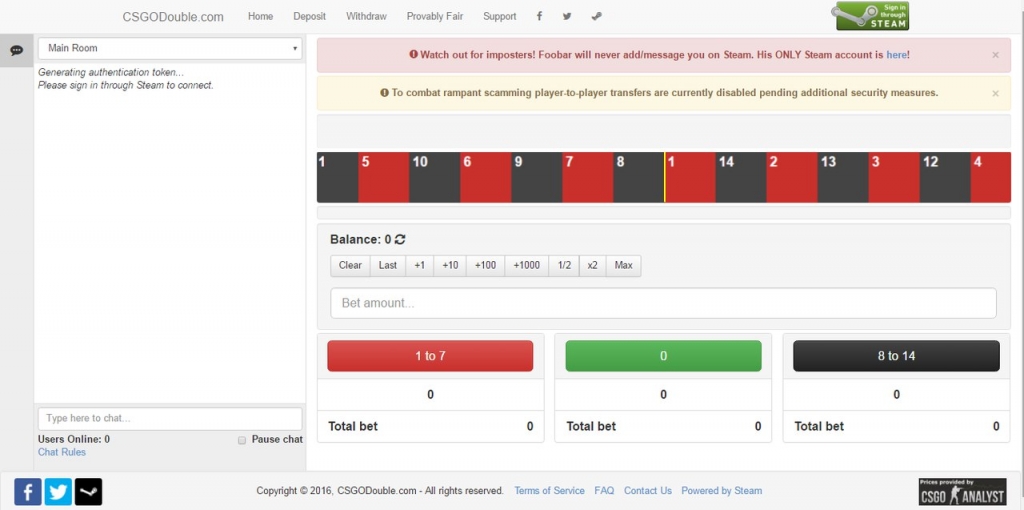
Task: Open the Provably Fair page
Action: coord(434,16)
